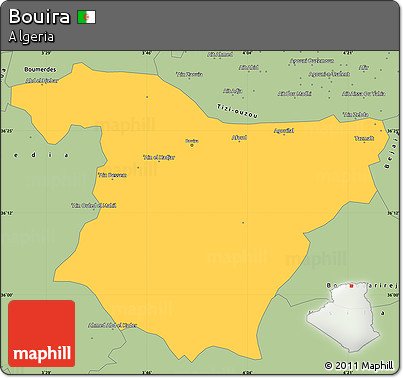
Task: Click the "Bouira" title in the header
Action: [39, 16]
